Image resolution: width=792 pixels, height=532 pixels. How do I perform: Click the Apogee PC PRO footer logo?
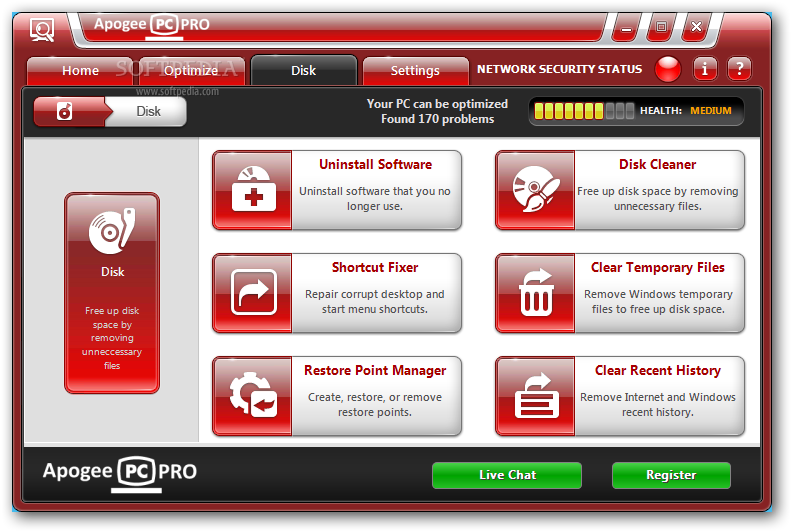[120, 473]
